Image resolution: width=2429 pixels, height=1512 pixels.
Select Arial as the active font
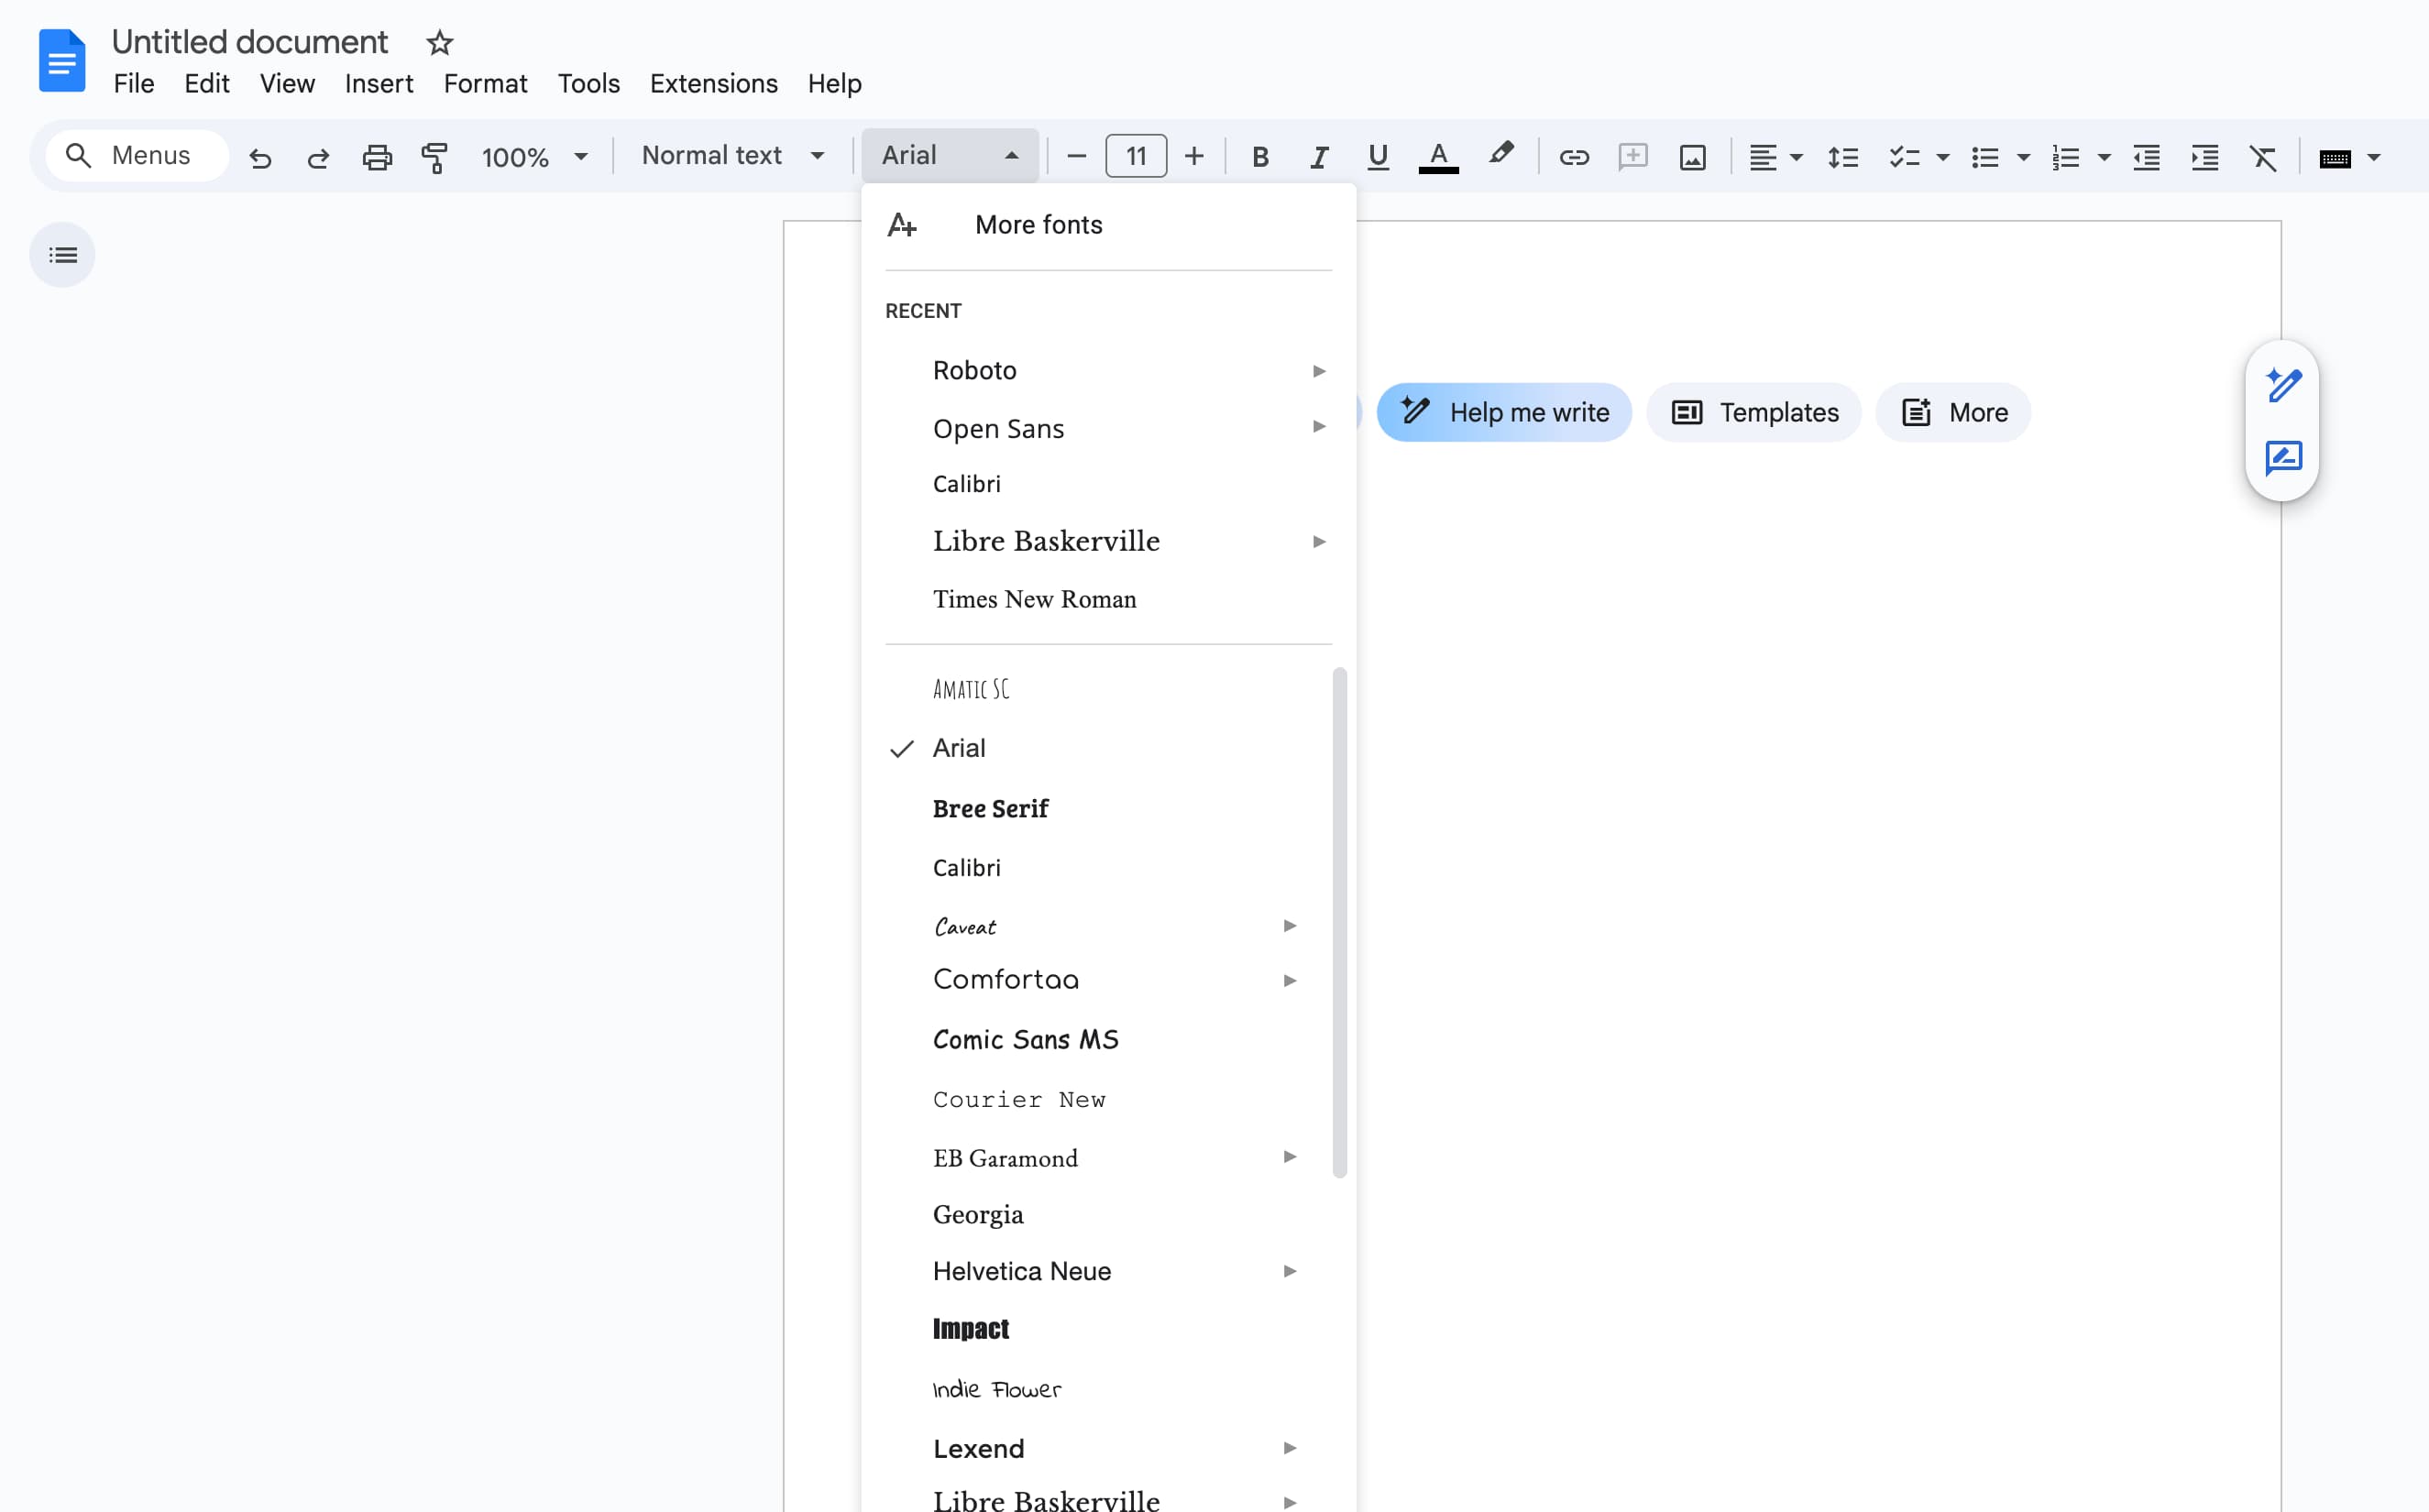tap(959, 747)
